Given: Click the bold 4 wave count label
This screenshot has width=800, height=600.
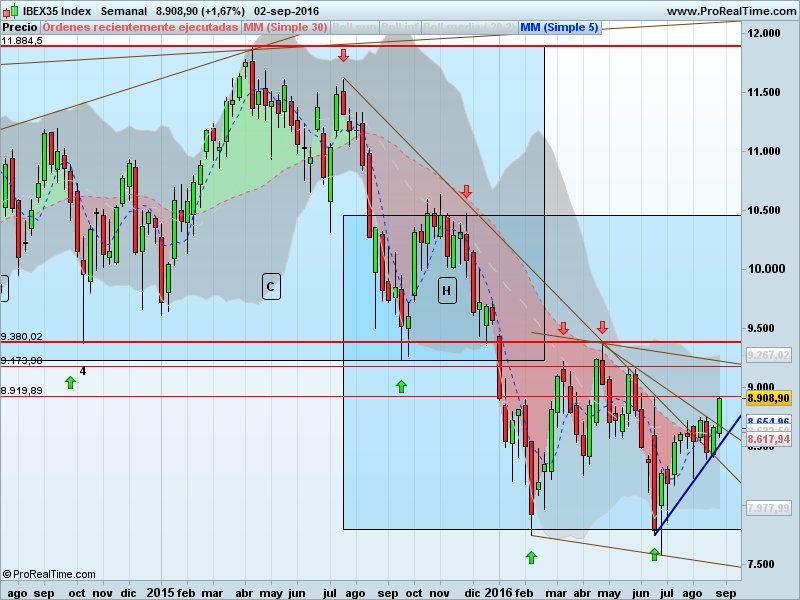Looking at the screenshot, I should [83, 371].
